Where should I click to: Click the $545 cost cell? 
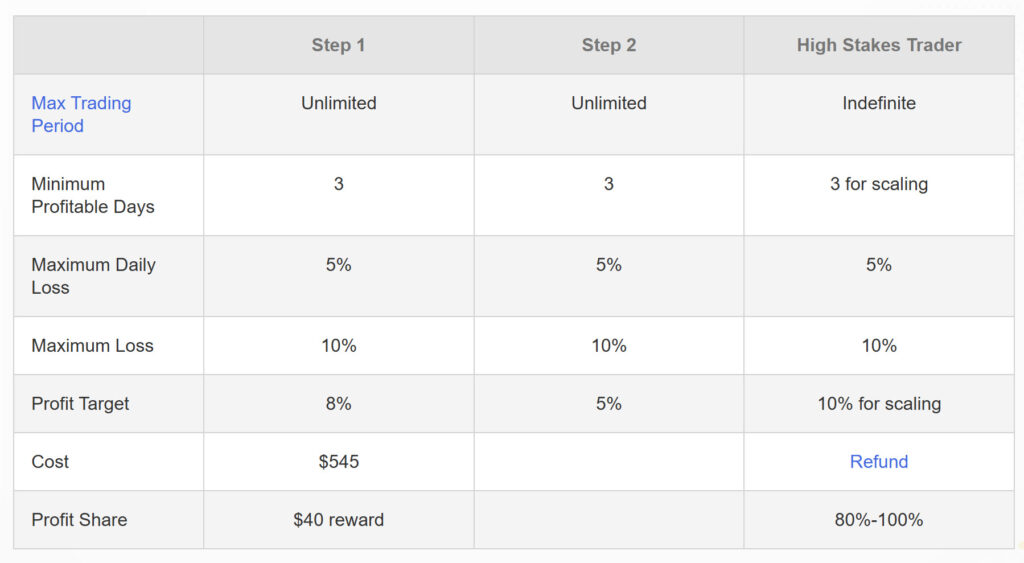pyautogui.click(x=338, y=462)
